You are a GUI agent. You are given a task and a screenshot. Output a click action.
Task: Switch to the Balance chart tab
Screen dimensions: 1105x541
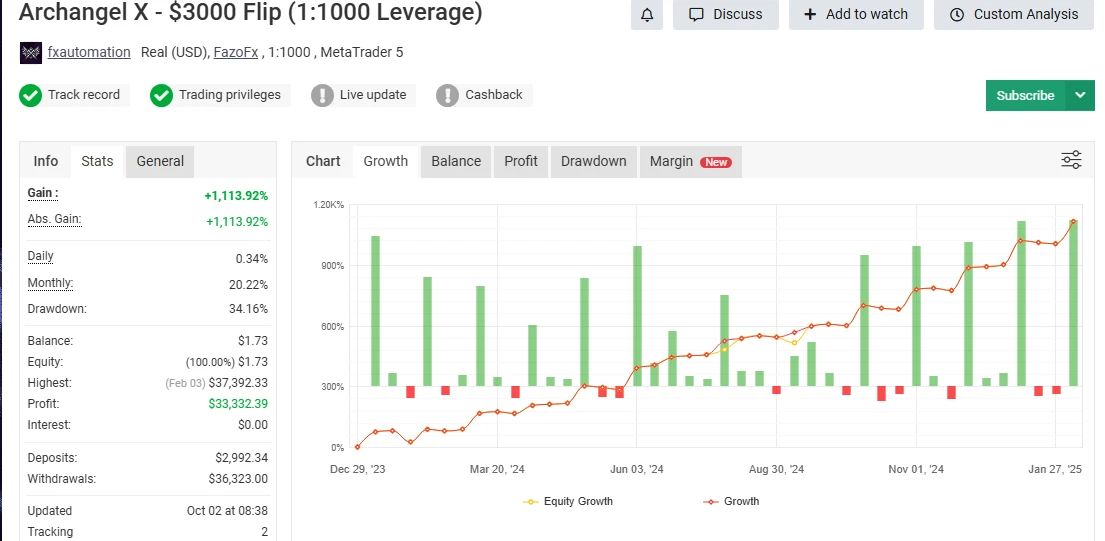click(x=456, y=161)
